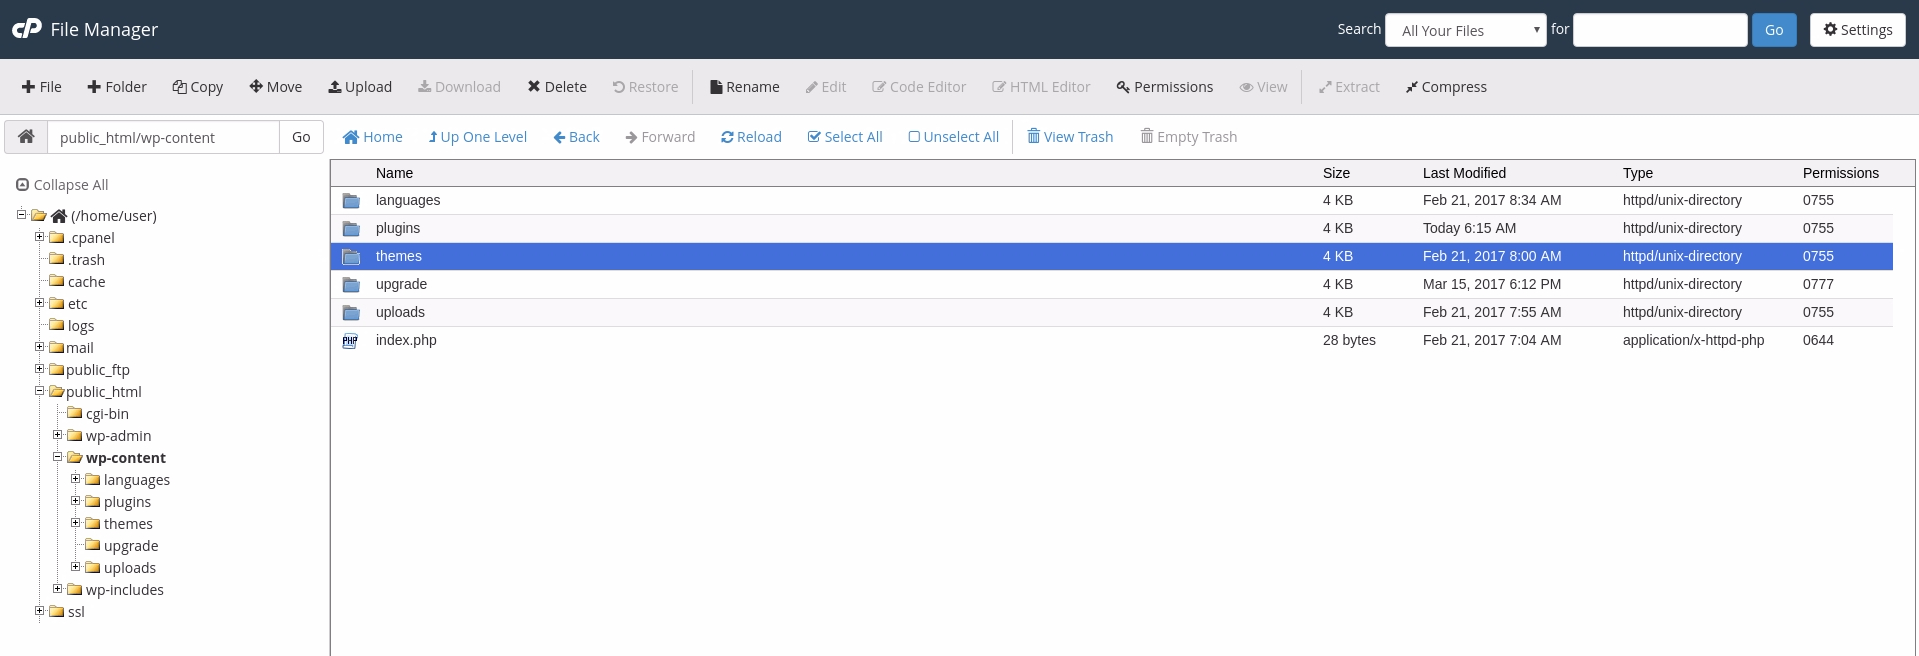Click Unselect All files
Image resolution: width=1919 pixels, height=656 pixels.
(x=952, y=137)
